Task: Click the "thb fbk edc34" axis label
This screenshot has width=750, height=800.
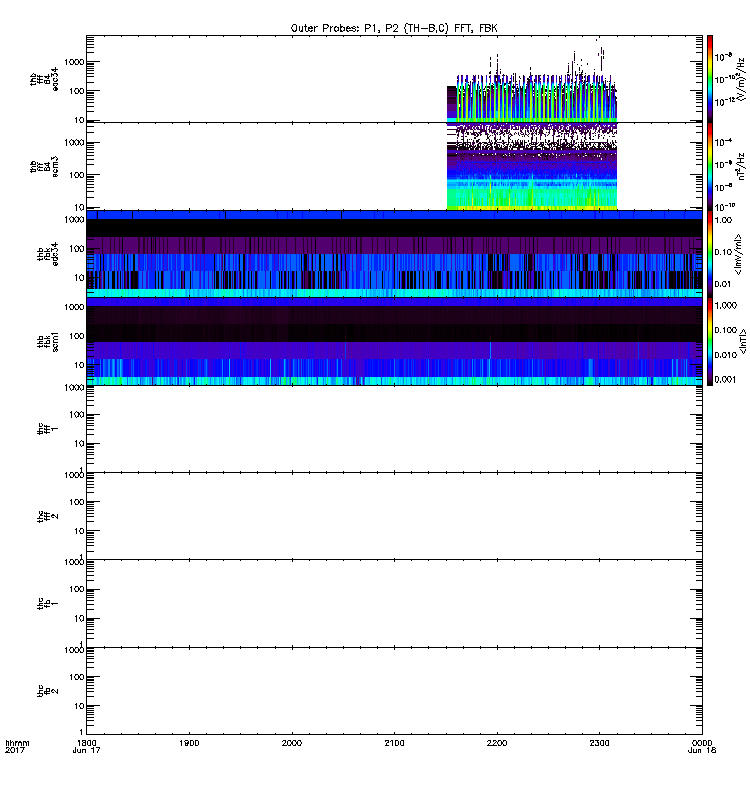Action: click(48, 254)
